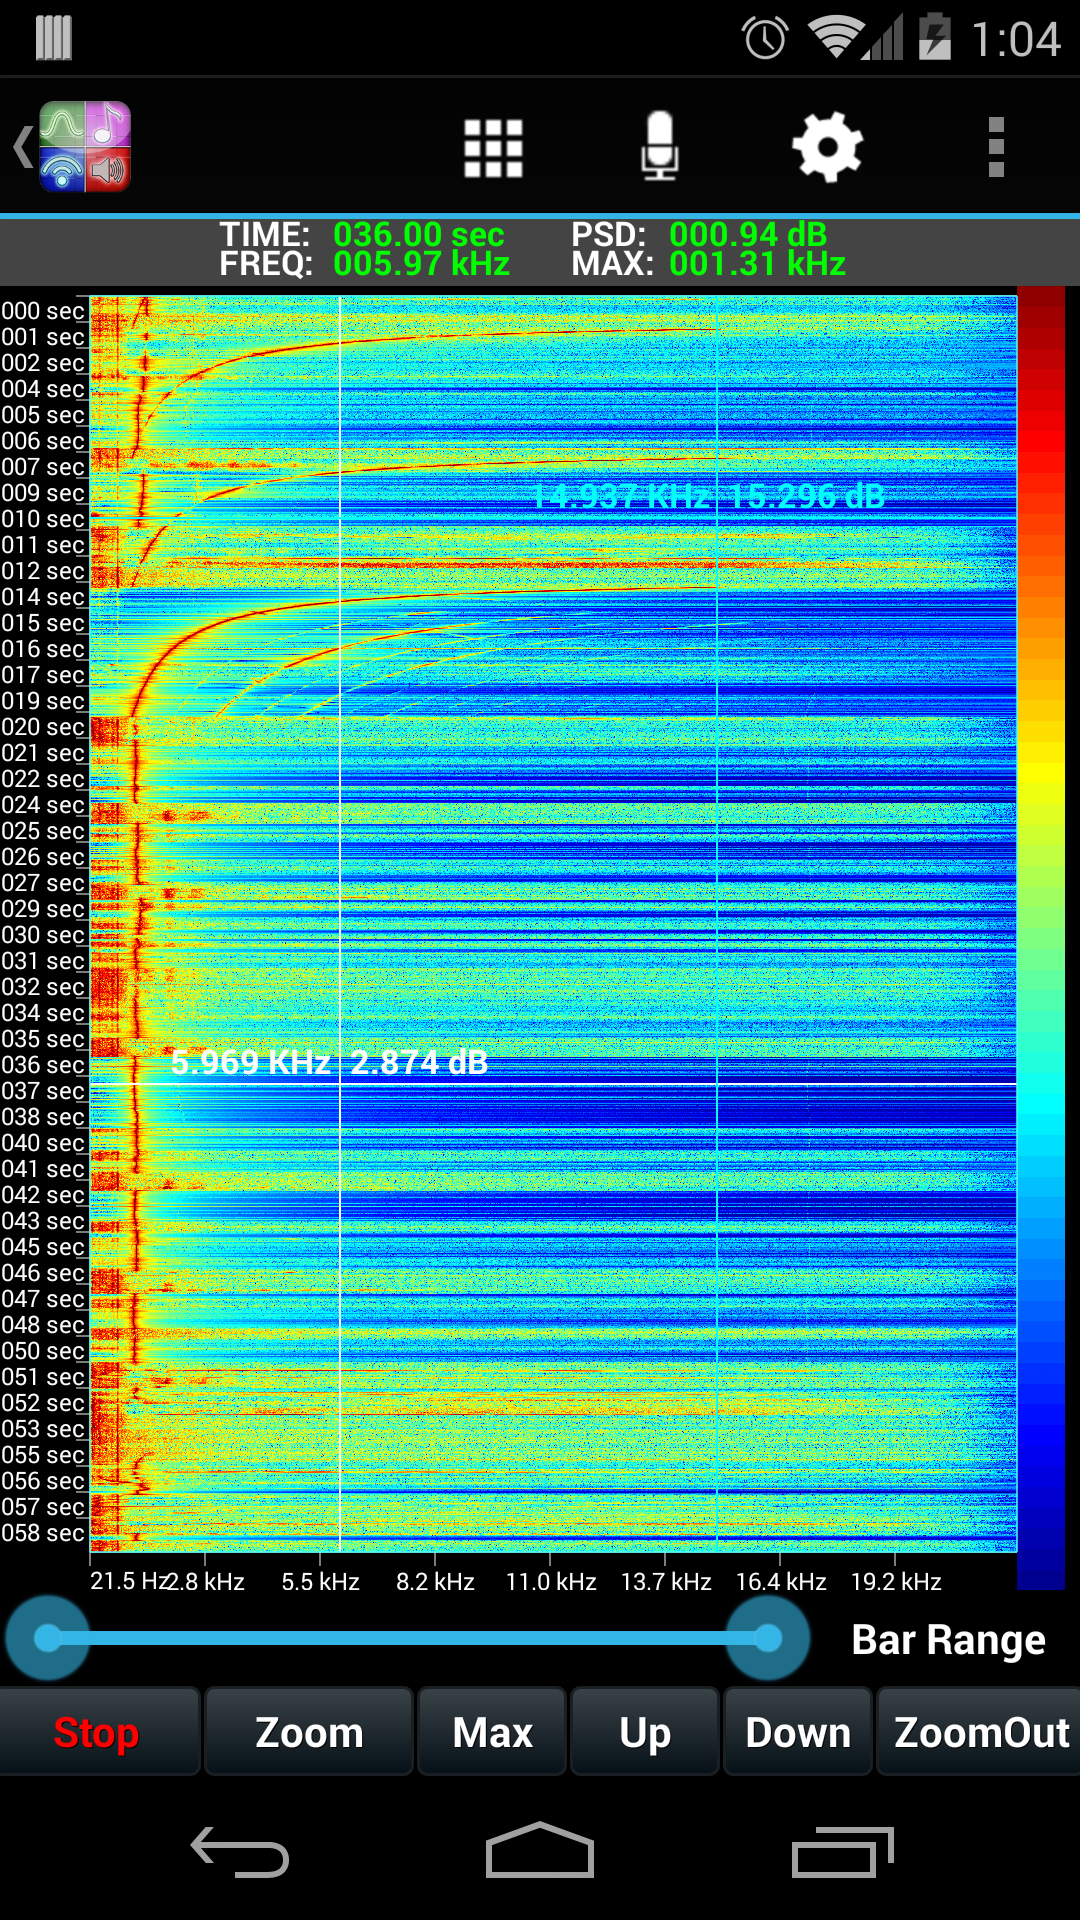Stop the spectrogram recording
This screenshot has height=1920, width=1080.
point(97,1732)
